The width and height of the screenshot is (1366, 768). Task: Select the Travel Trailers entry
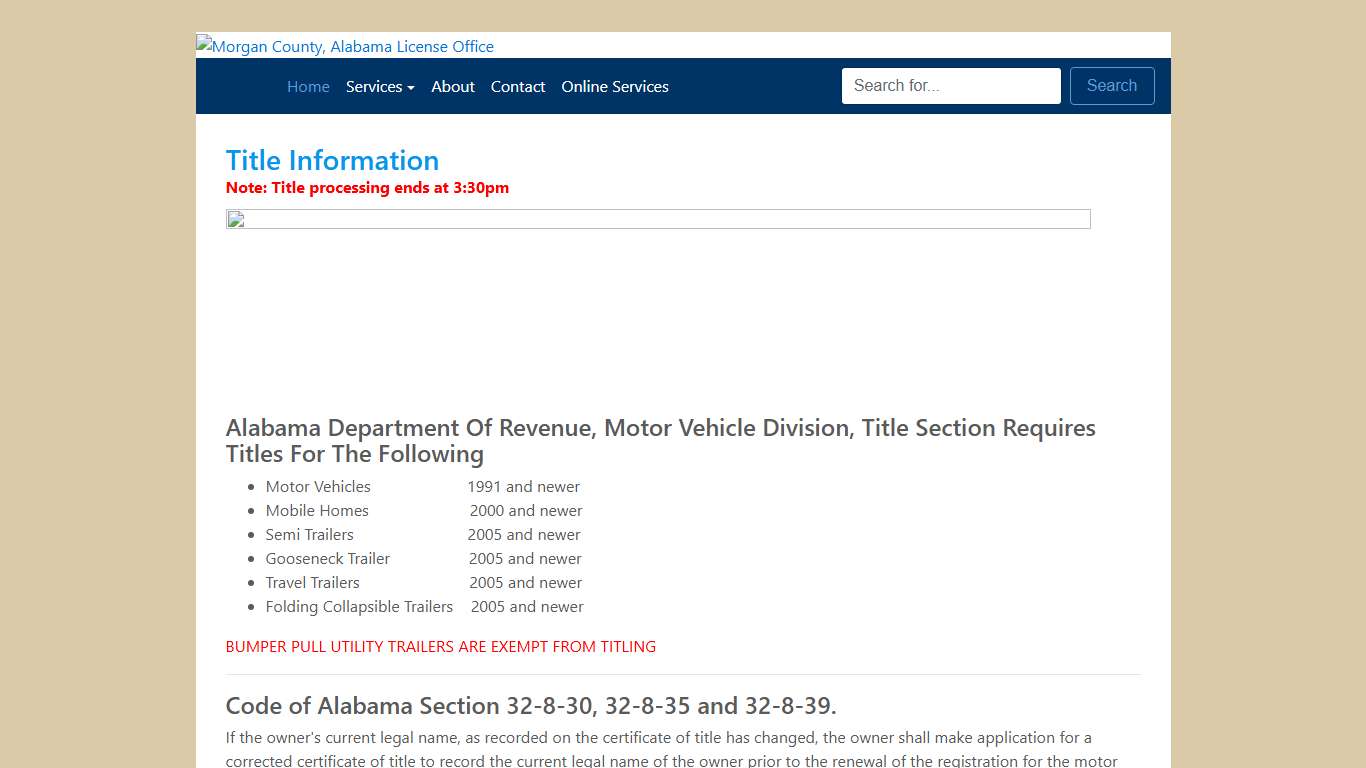click(x=312, y=582)
